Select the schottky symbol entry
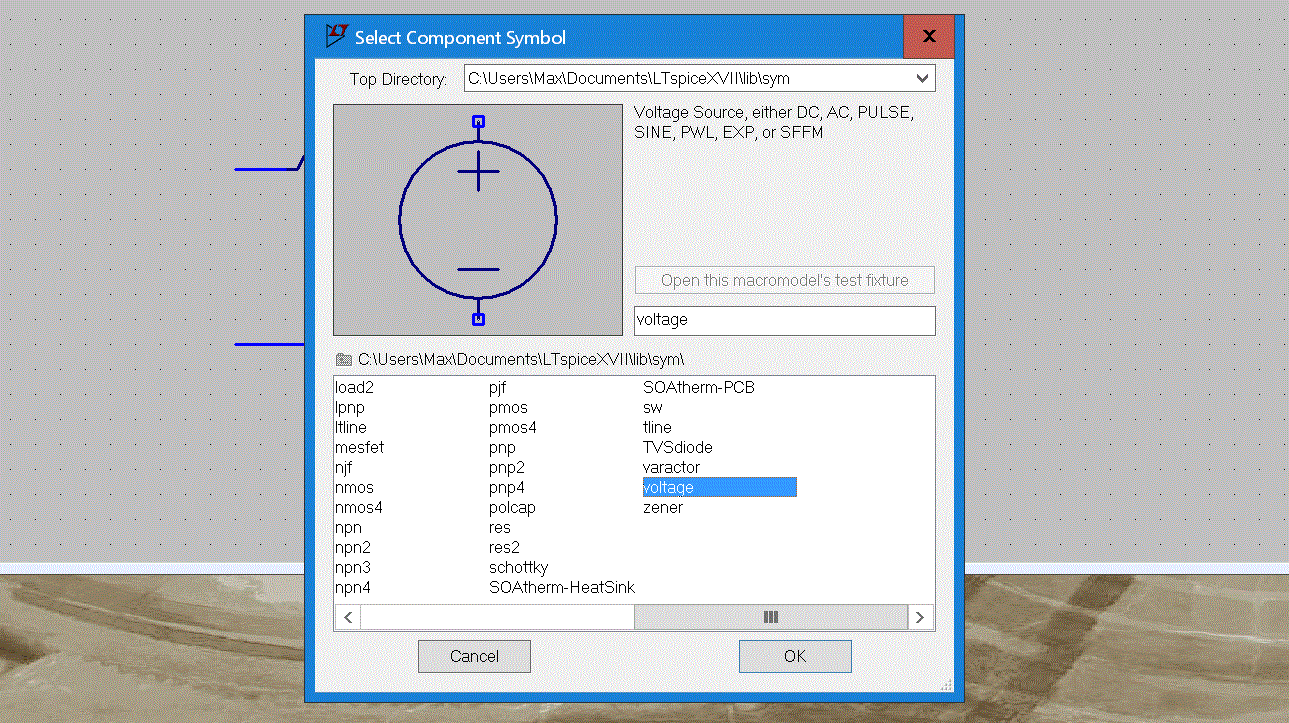Screen dimensions: 1289x723 [x=518, y=567]
